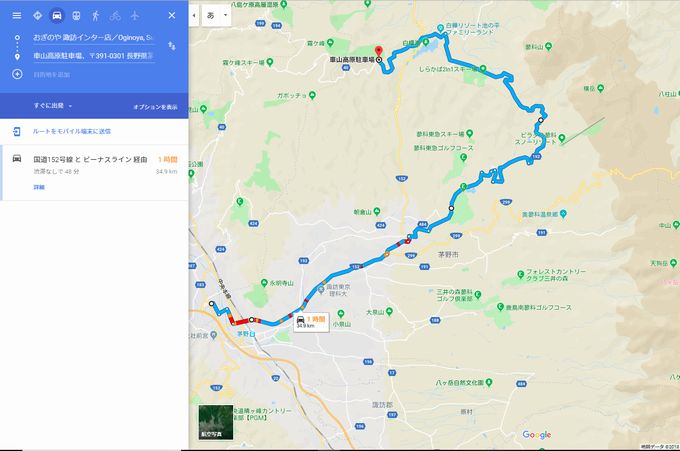
Task: Close the directions panel with X
Action: 172,16
